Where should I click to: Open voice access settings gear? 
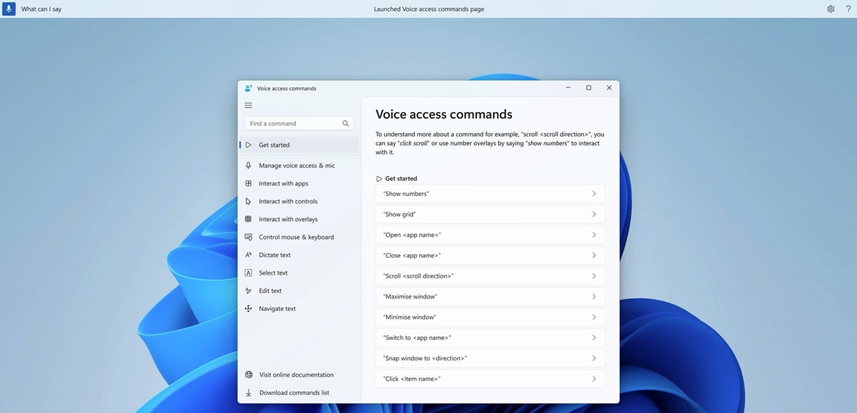tap(830, 9)
